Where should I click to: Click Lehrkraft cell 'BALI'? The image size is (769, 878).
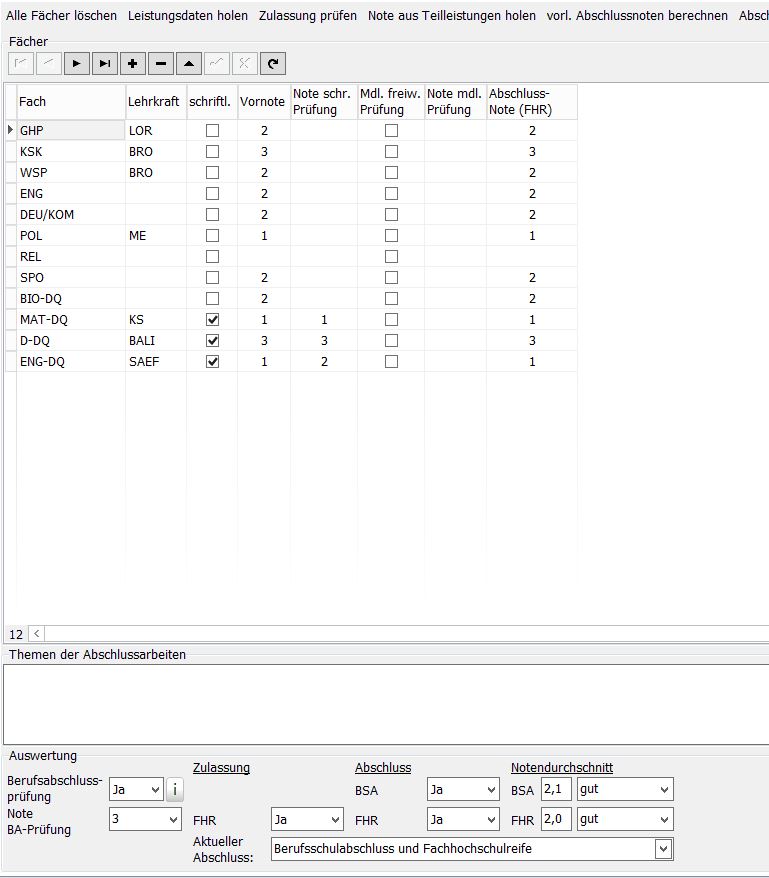pyautogui.click(x=156, y=340)
